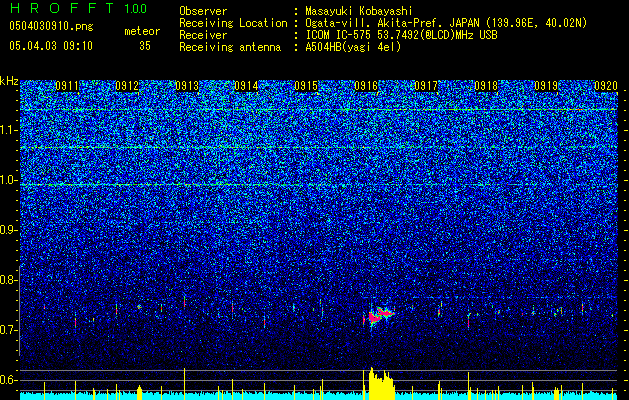Click the 0916 time marker
The width and height of the screenshot is (629, 400).
pyautogui.click(x=366, y=86)
